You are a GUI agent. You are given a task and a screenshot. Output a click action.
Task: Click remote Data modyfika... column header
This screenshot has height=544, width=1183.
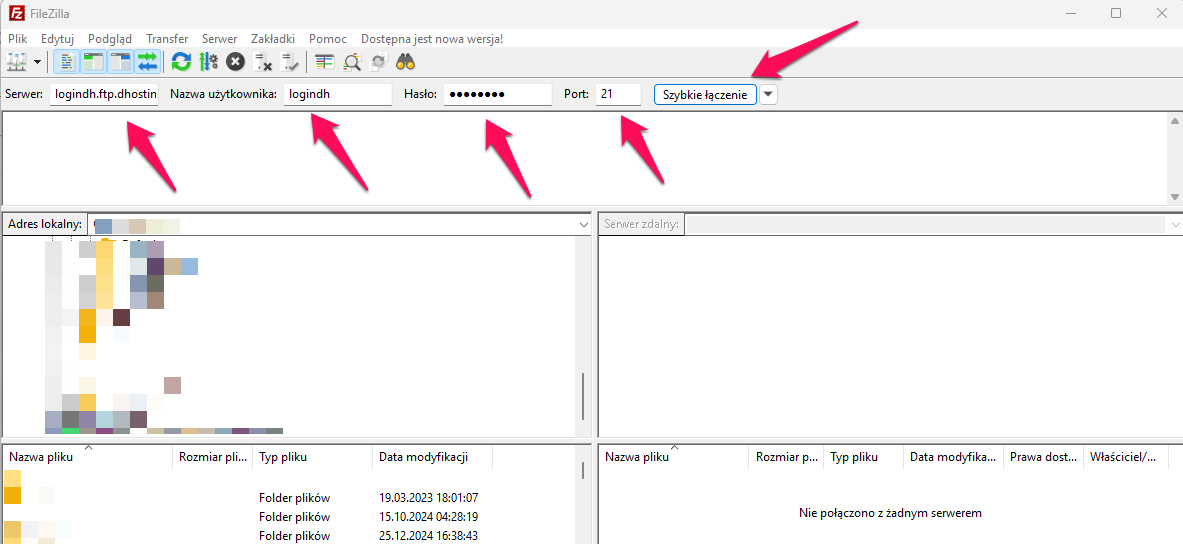(954, 457)
